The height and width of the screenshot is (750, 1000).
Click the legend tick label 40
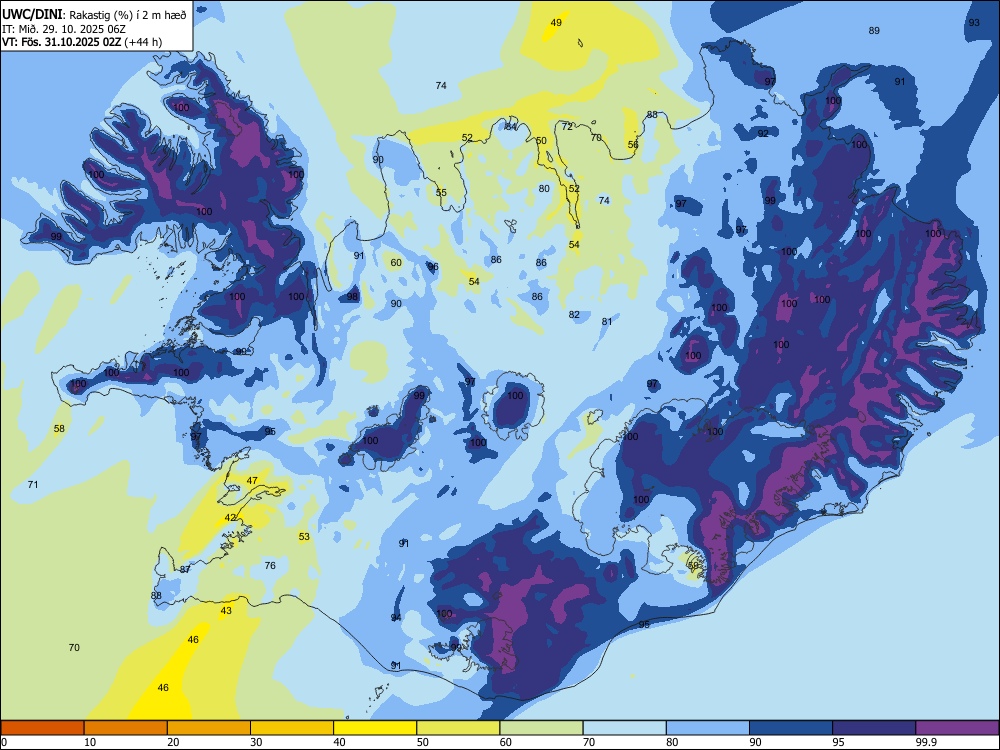[339, 742]
